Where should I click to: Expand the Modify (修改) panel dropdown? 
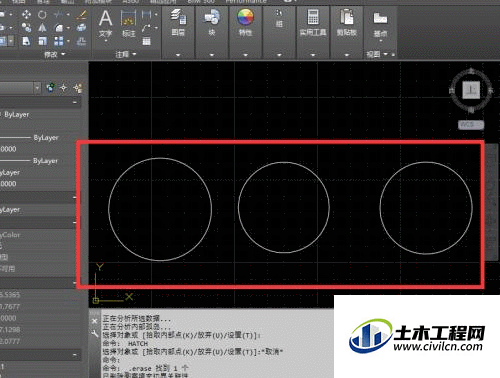pos(55,54)
